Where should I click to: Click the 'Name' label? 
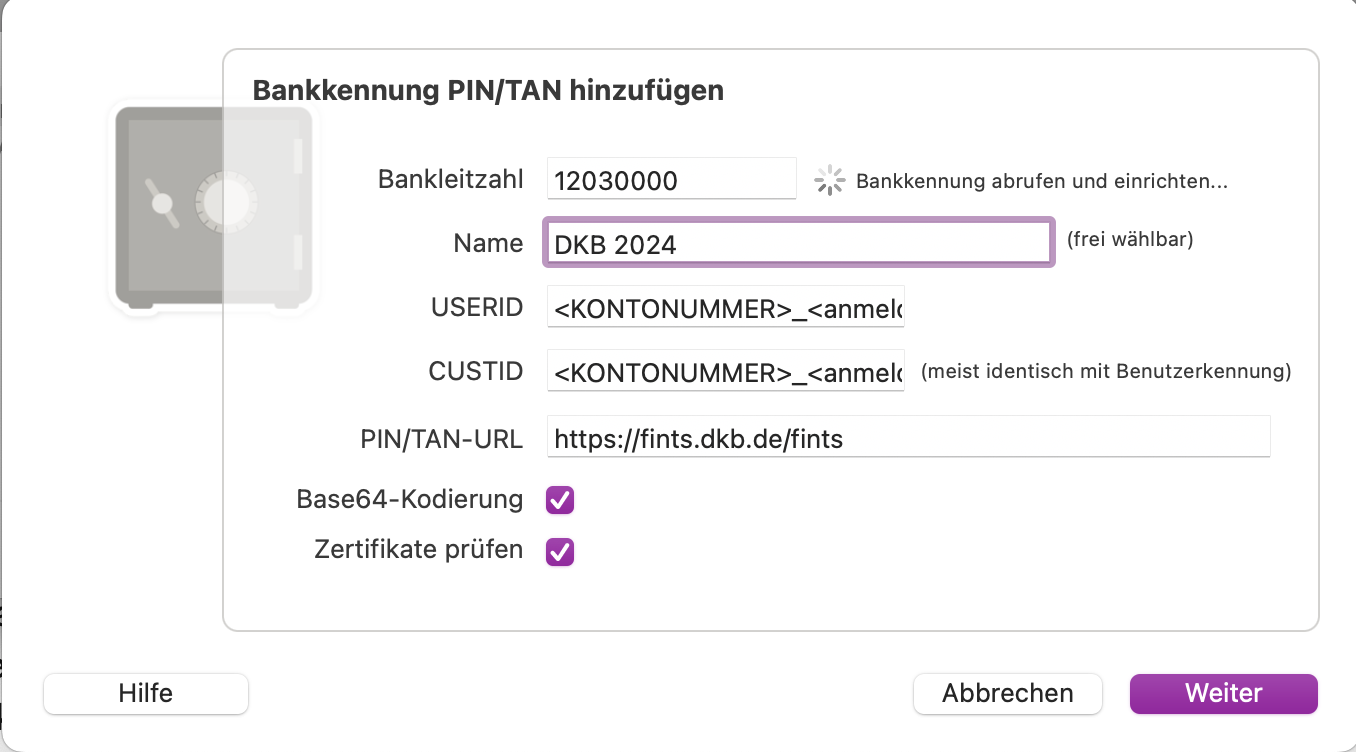pyautogui.click(x=488, y=243)
